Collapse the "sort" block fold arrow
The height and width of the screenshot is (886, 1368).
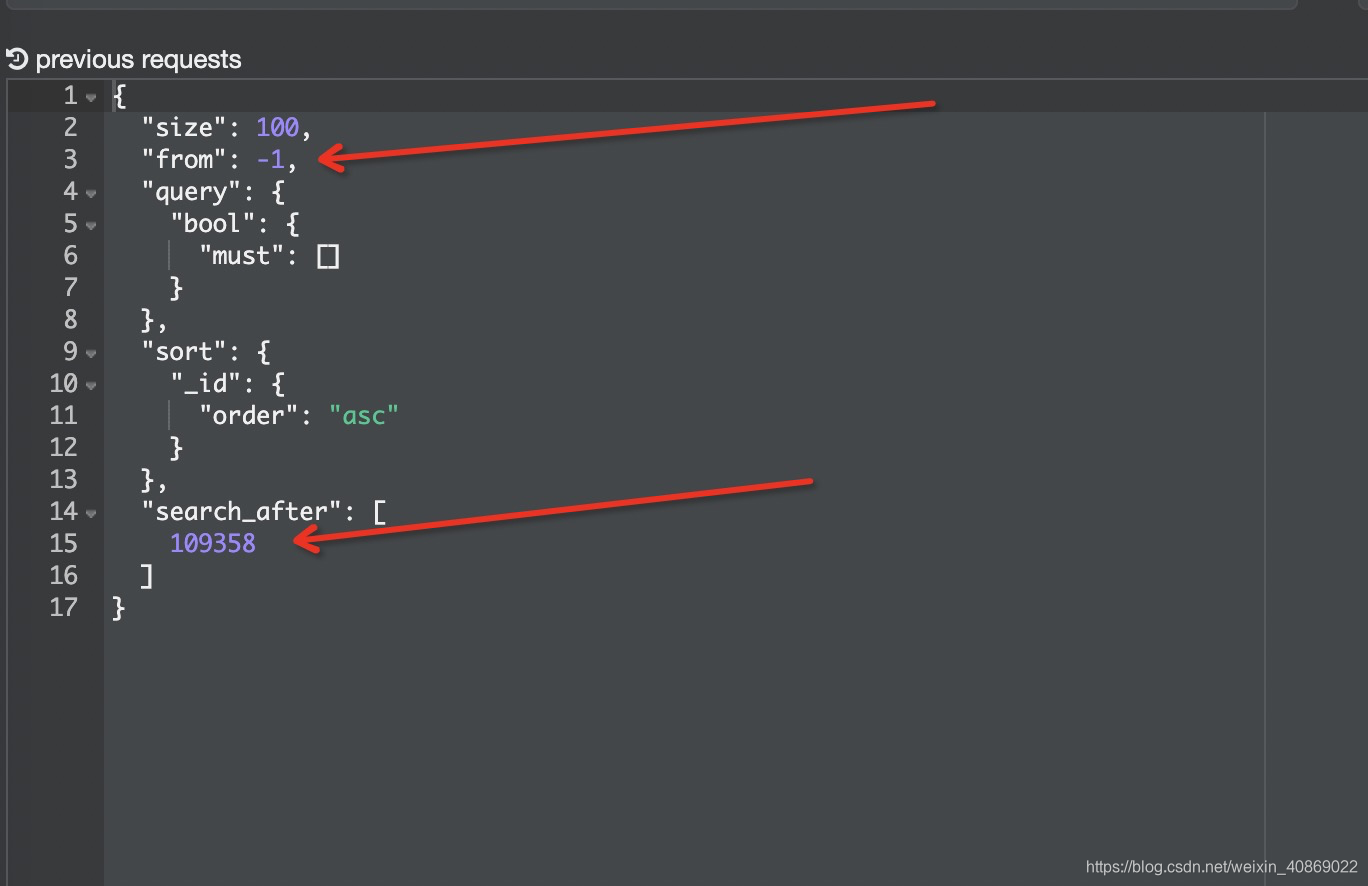(x=91, y=353)
